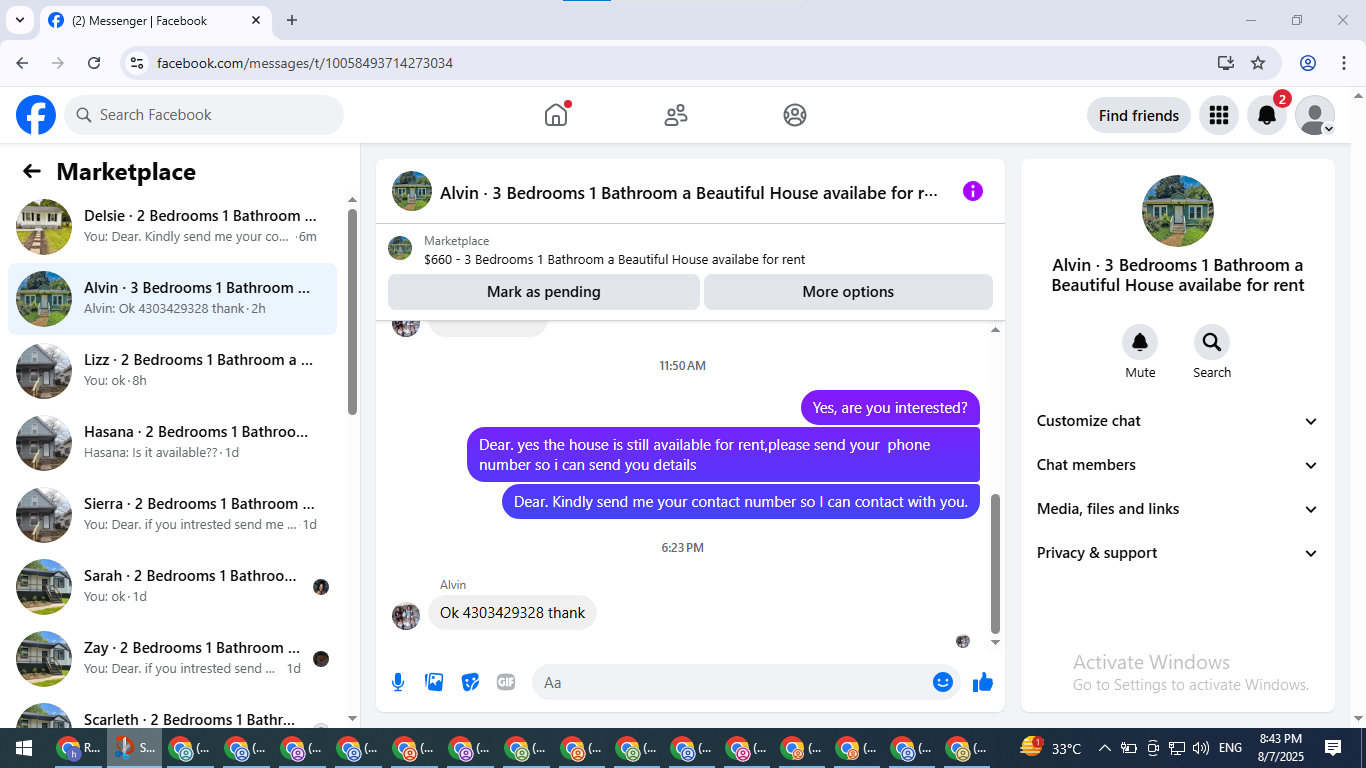
Task: Mute this conversation using the bell icon
Action: pos(1140,342)
